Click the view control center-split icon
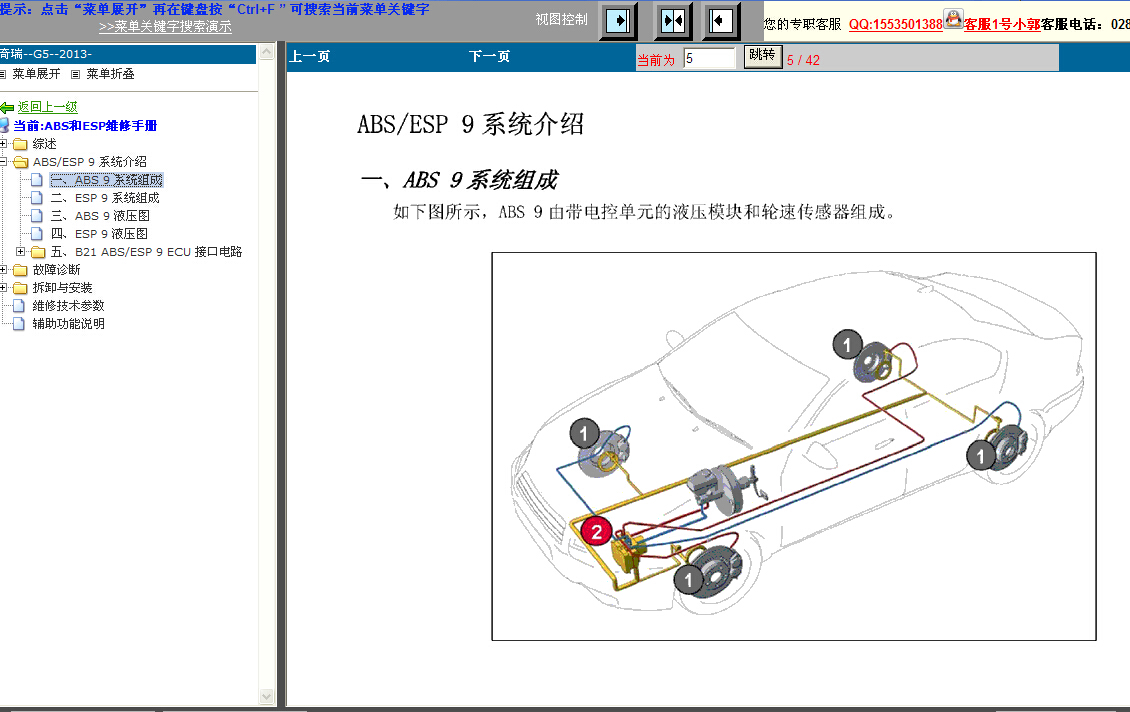 (x=673, y=21)
